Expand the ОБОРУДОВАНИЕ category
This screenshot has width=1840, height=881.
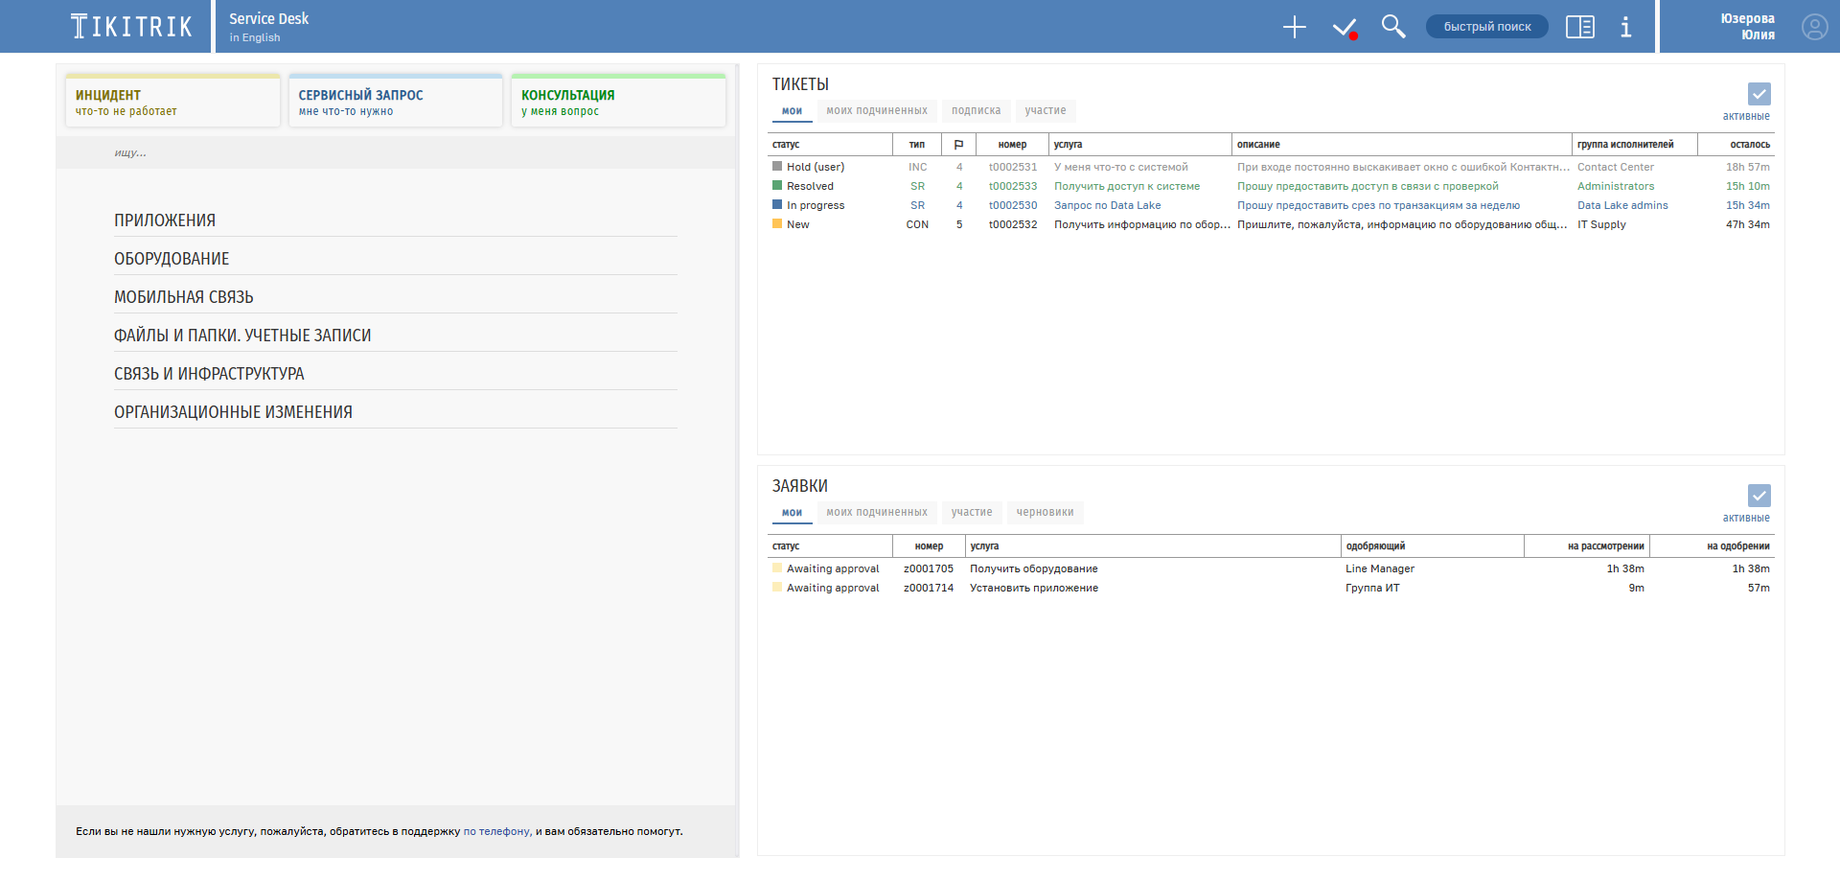point(172,259)
